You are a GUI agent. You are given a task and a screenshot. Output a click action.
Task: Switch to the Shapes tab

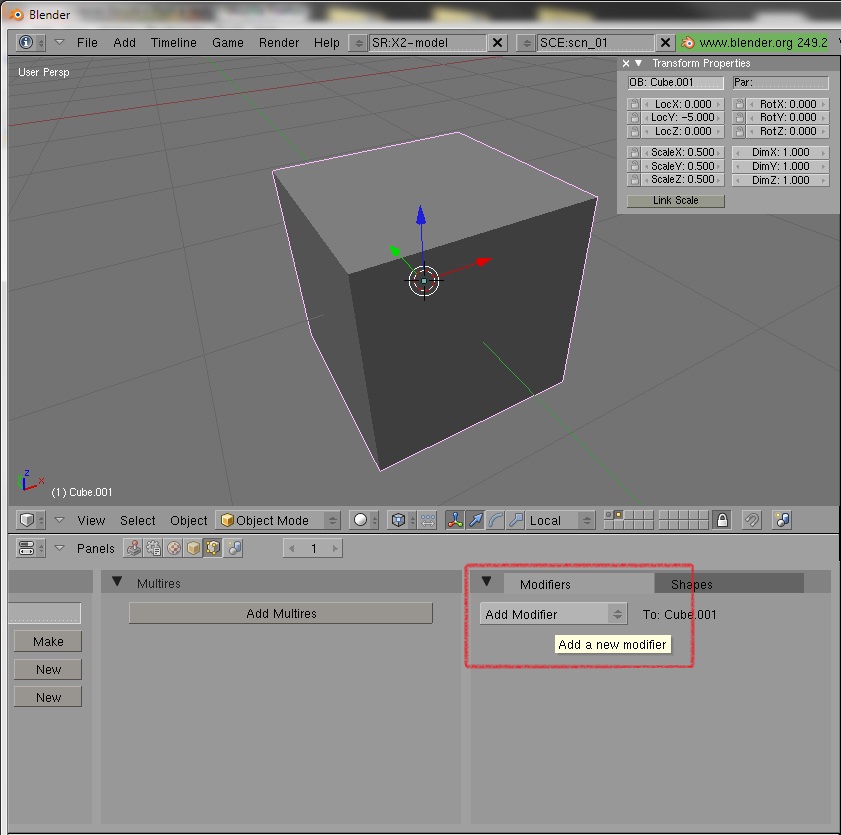click(692, 584)
